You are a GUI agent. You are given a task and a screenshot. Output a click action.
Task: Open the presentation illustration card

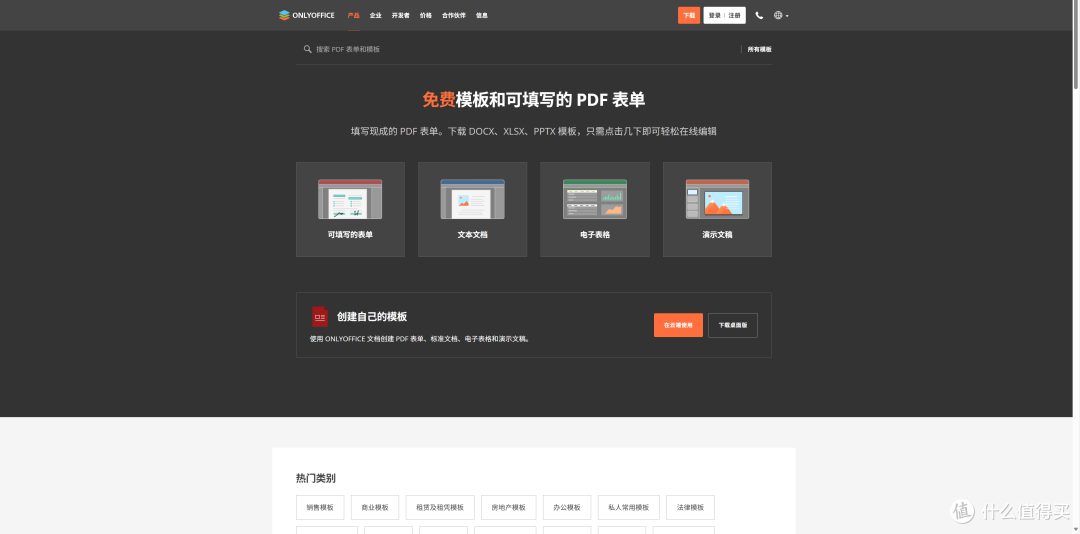[x=717, y=209]
